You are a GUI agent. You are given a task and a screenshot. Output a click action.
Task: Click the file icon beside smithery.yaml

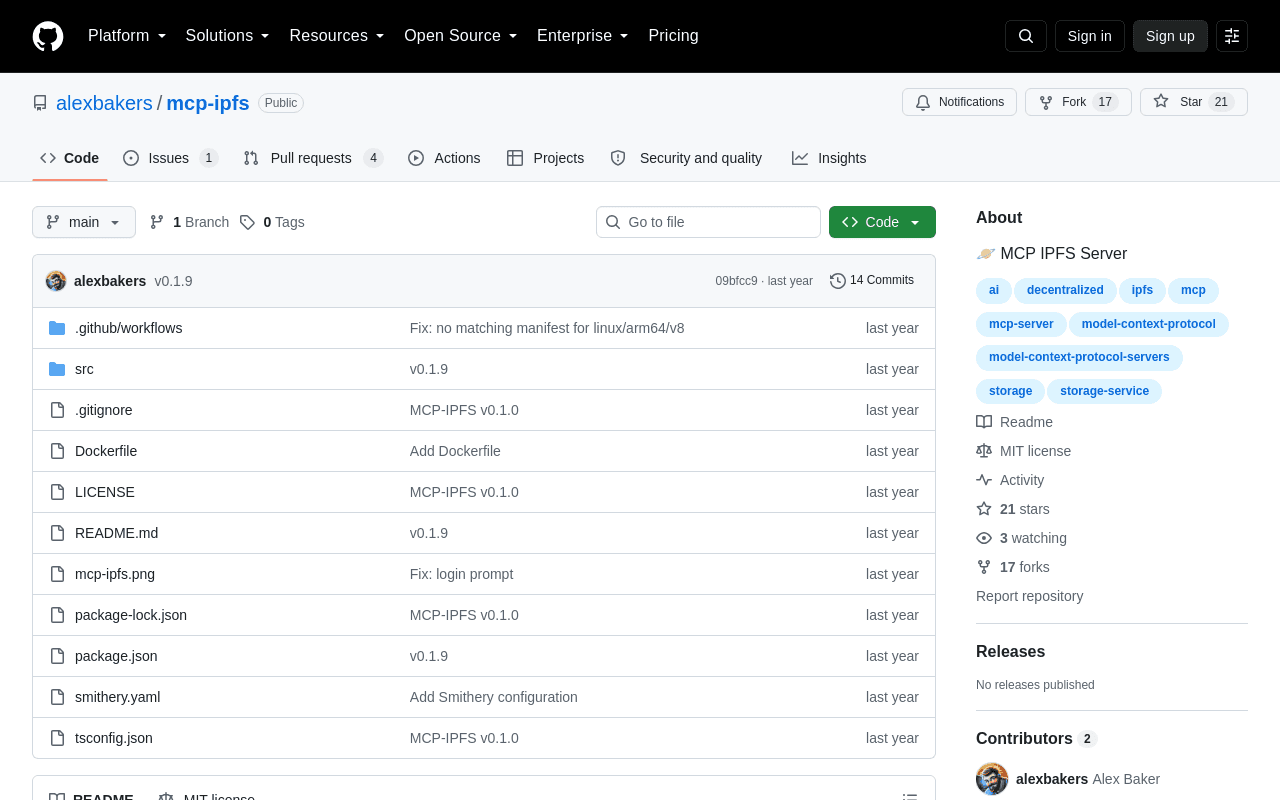(57, 697)
